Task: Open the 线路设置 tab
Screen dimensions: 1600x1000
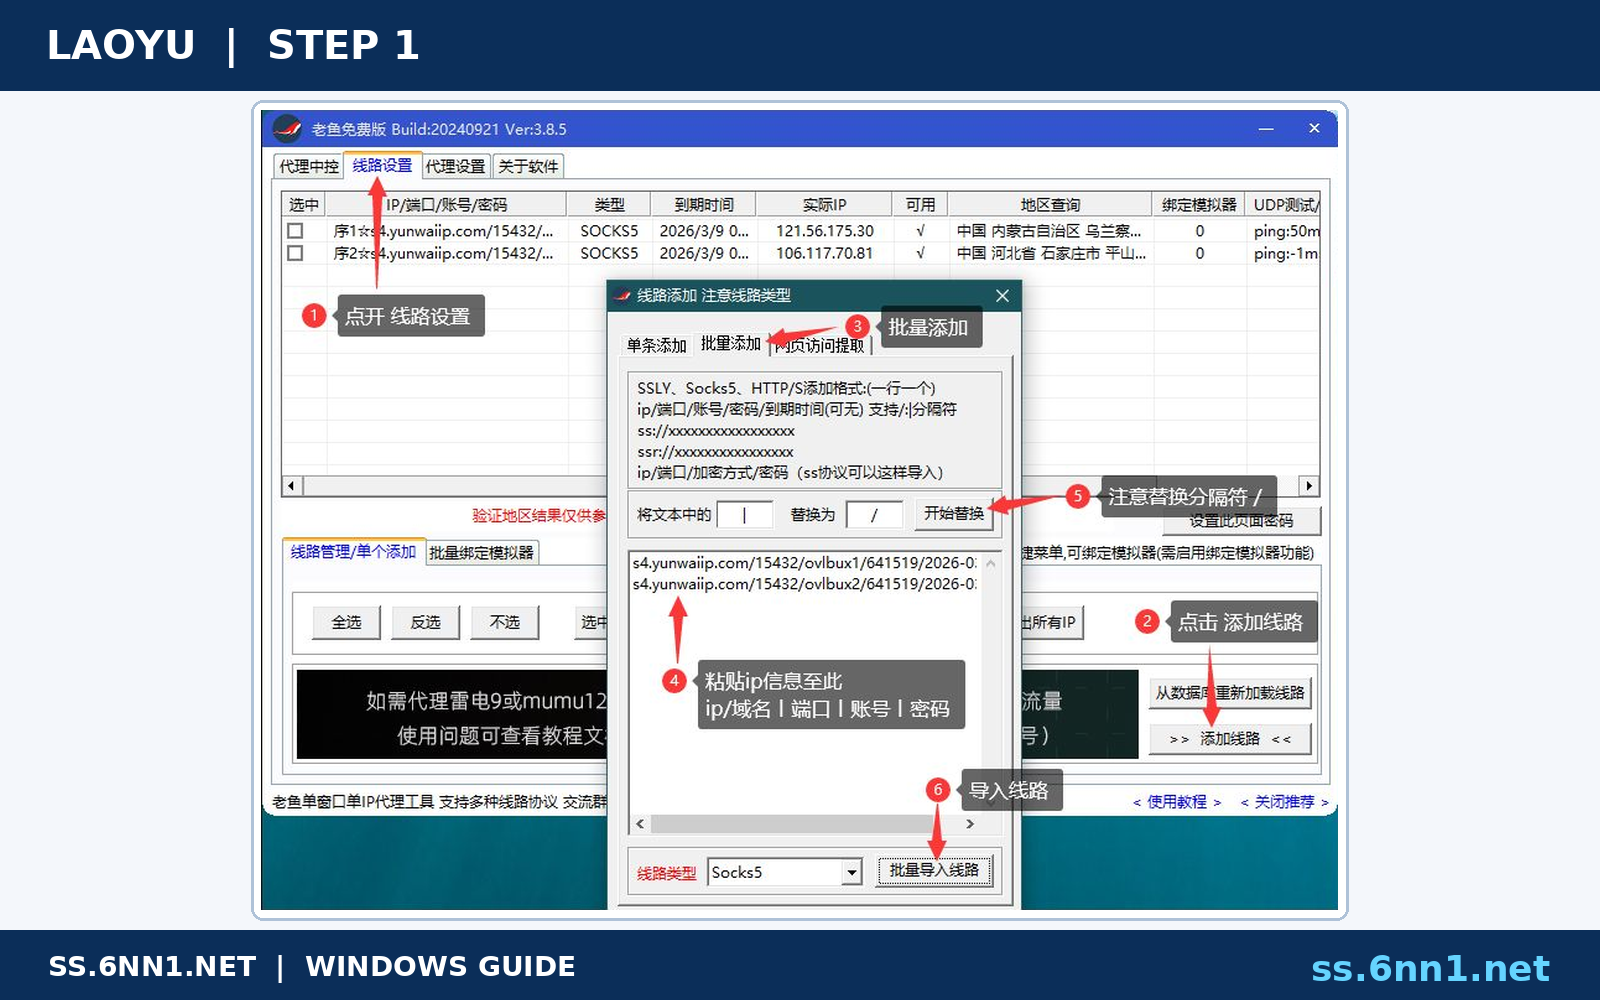Action: (x=382, y=165)
